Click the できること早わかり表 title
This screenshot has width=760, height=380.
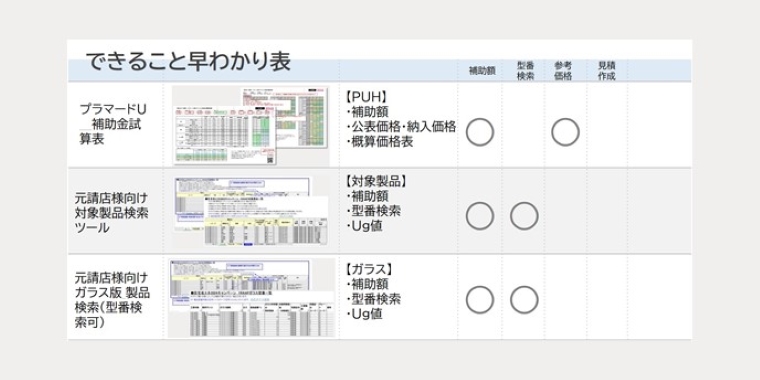coord(188,62)
